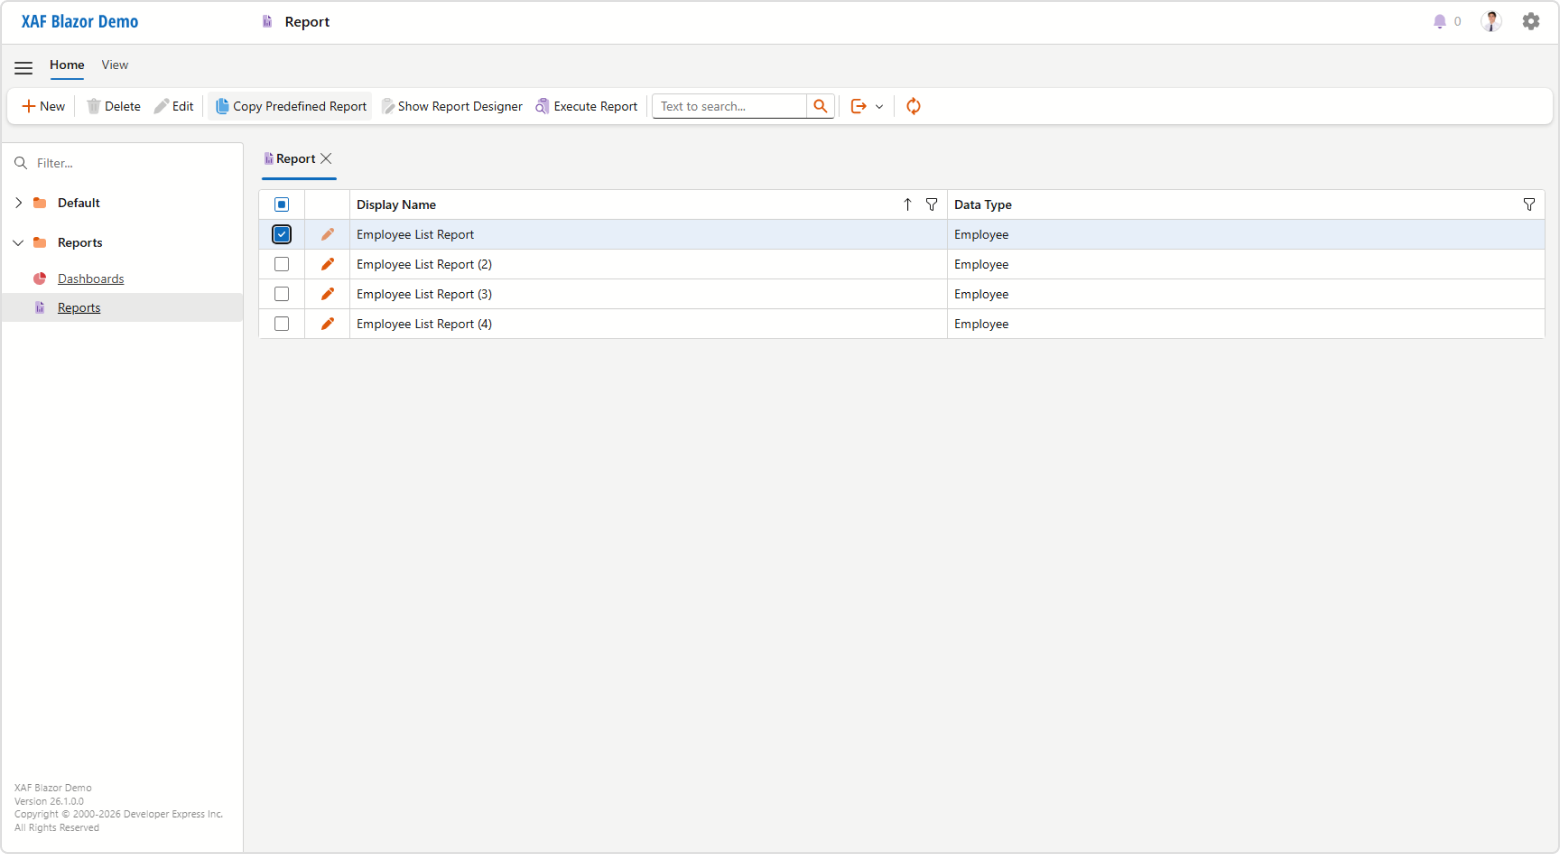Screen dimensions: 1560x854
Task: Open the Display Name filter icon
Action: click(932, 205)
